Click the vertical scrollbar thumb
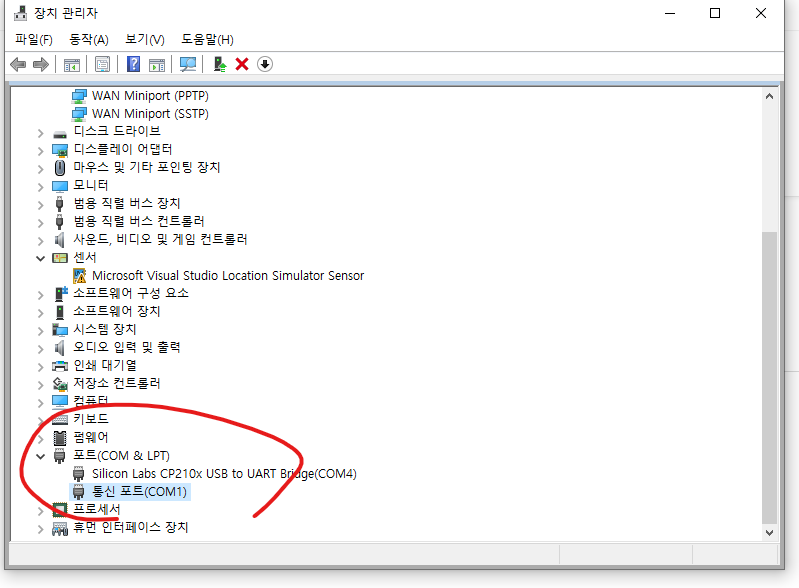The image size is (799, 588). click(x=769, y=378)
